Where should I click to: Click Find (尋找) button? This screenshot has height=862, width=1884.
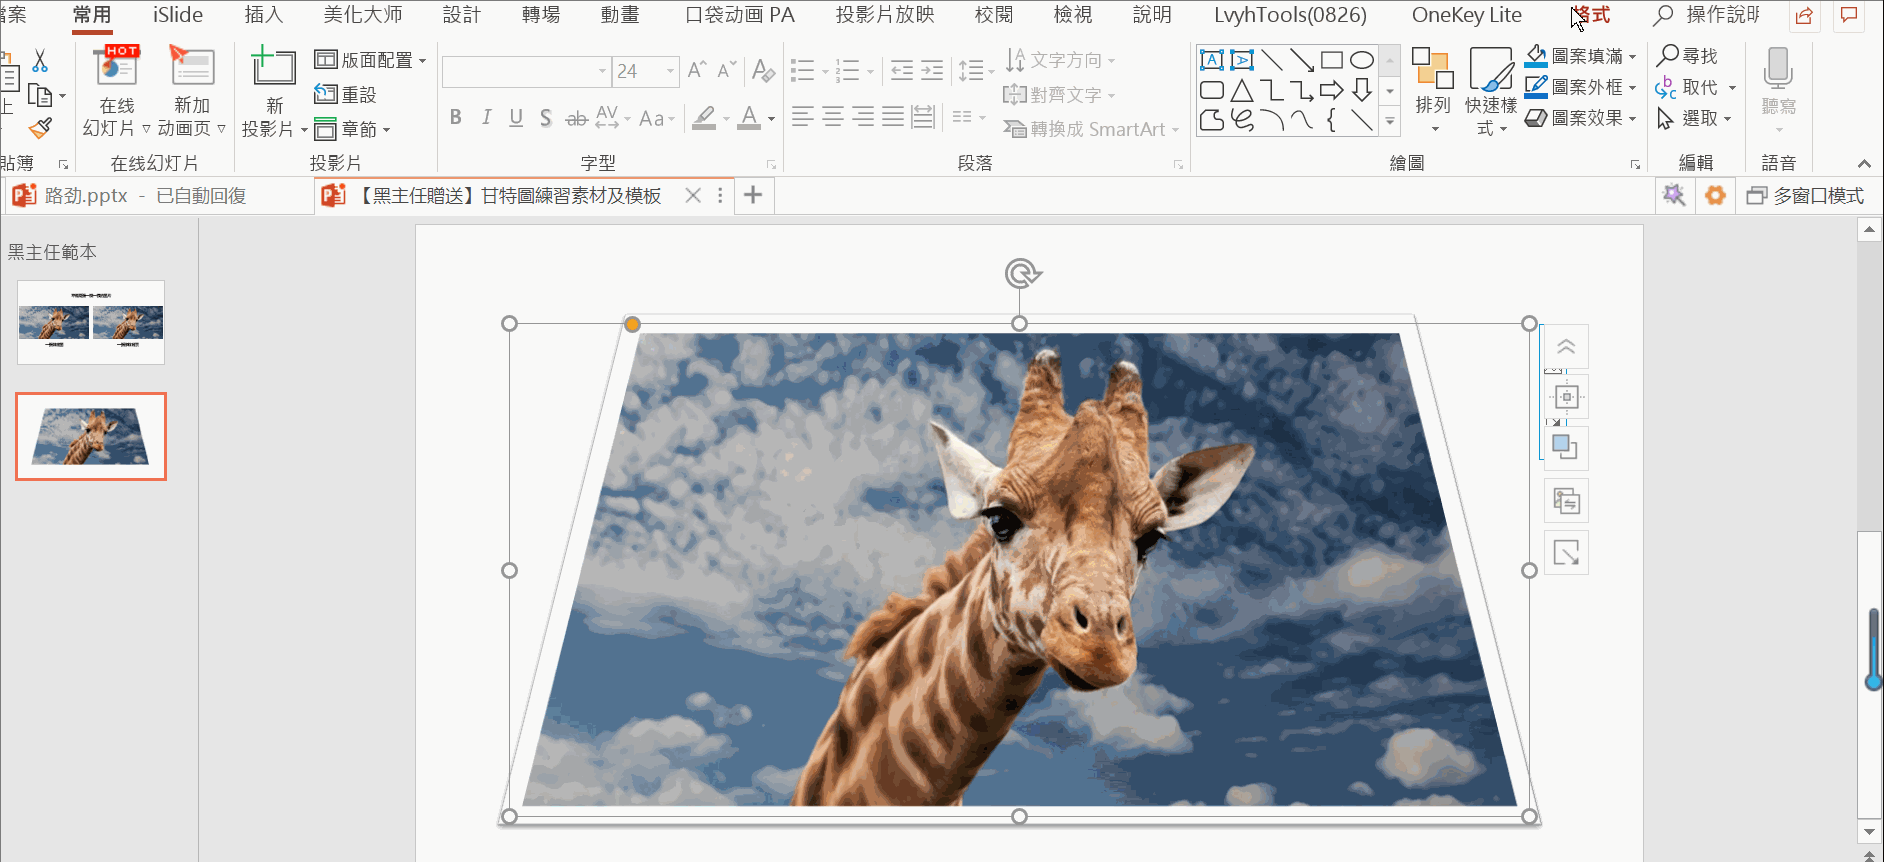(1687, 56)
